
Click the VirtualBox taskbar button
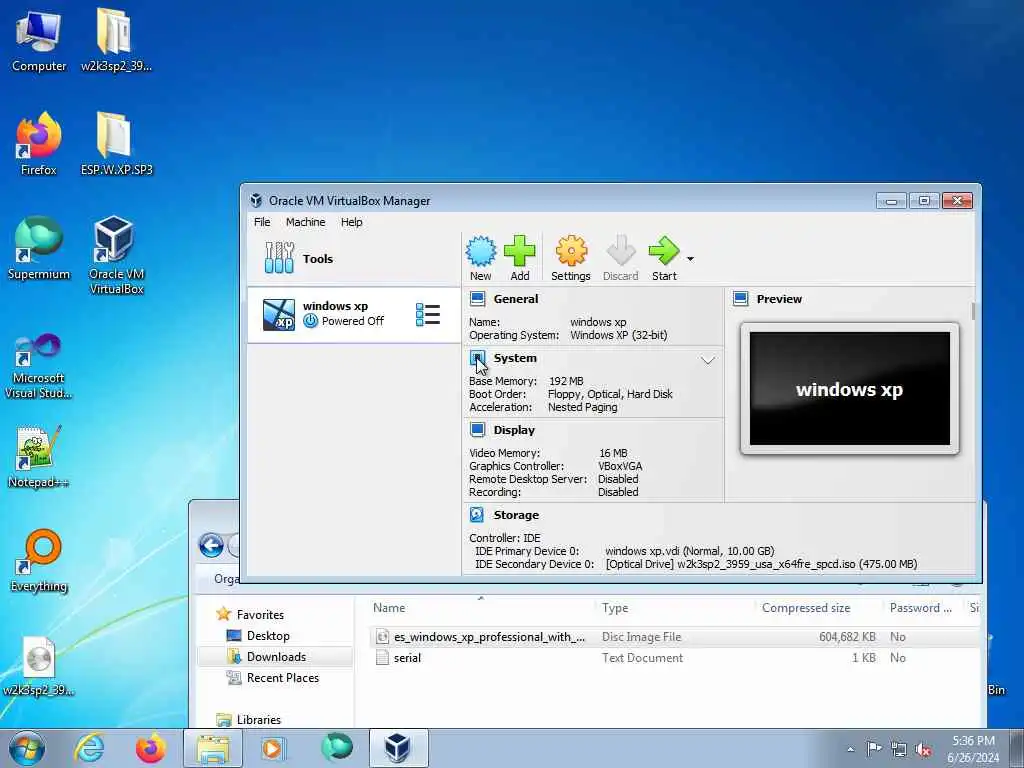398,748
